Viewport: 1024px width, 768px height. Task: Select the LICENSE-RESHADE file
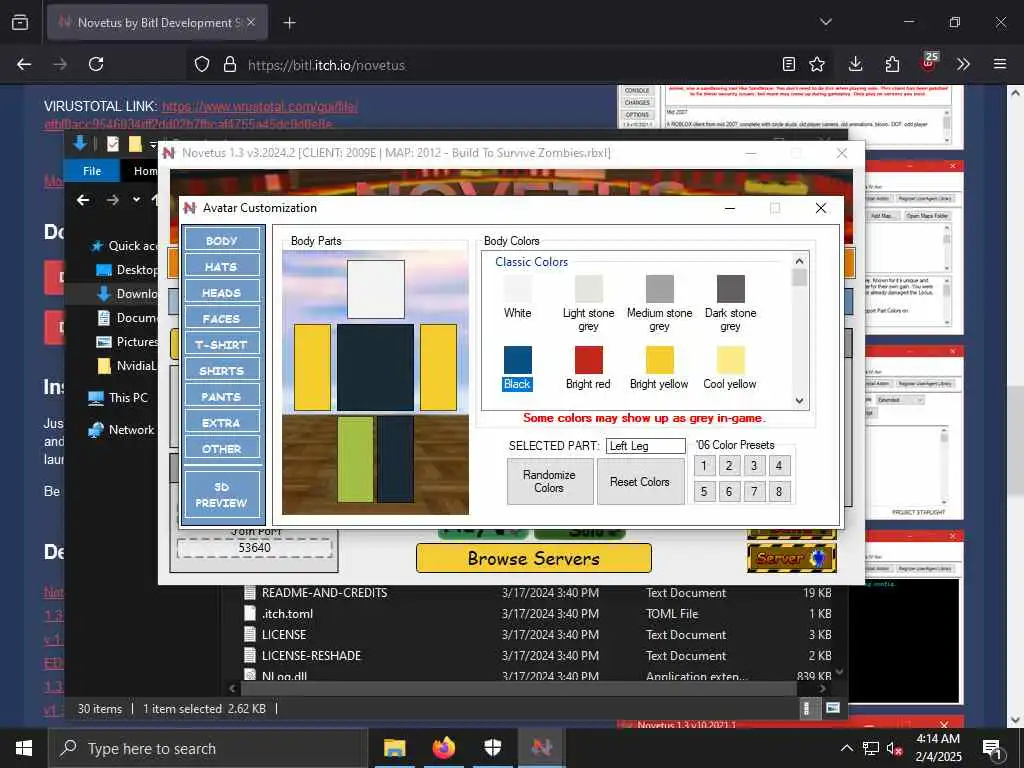(x=312, y=656)
